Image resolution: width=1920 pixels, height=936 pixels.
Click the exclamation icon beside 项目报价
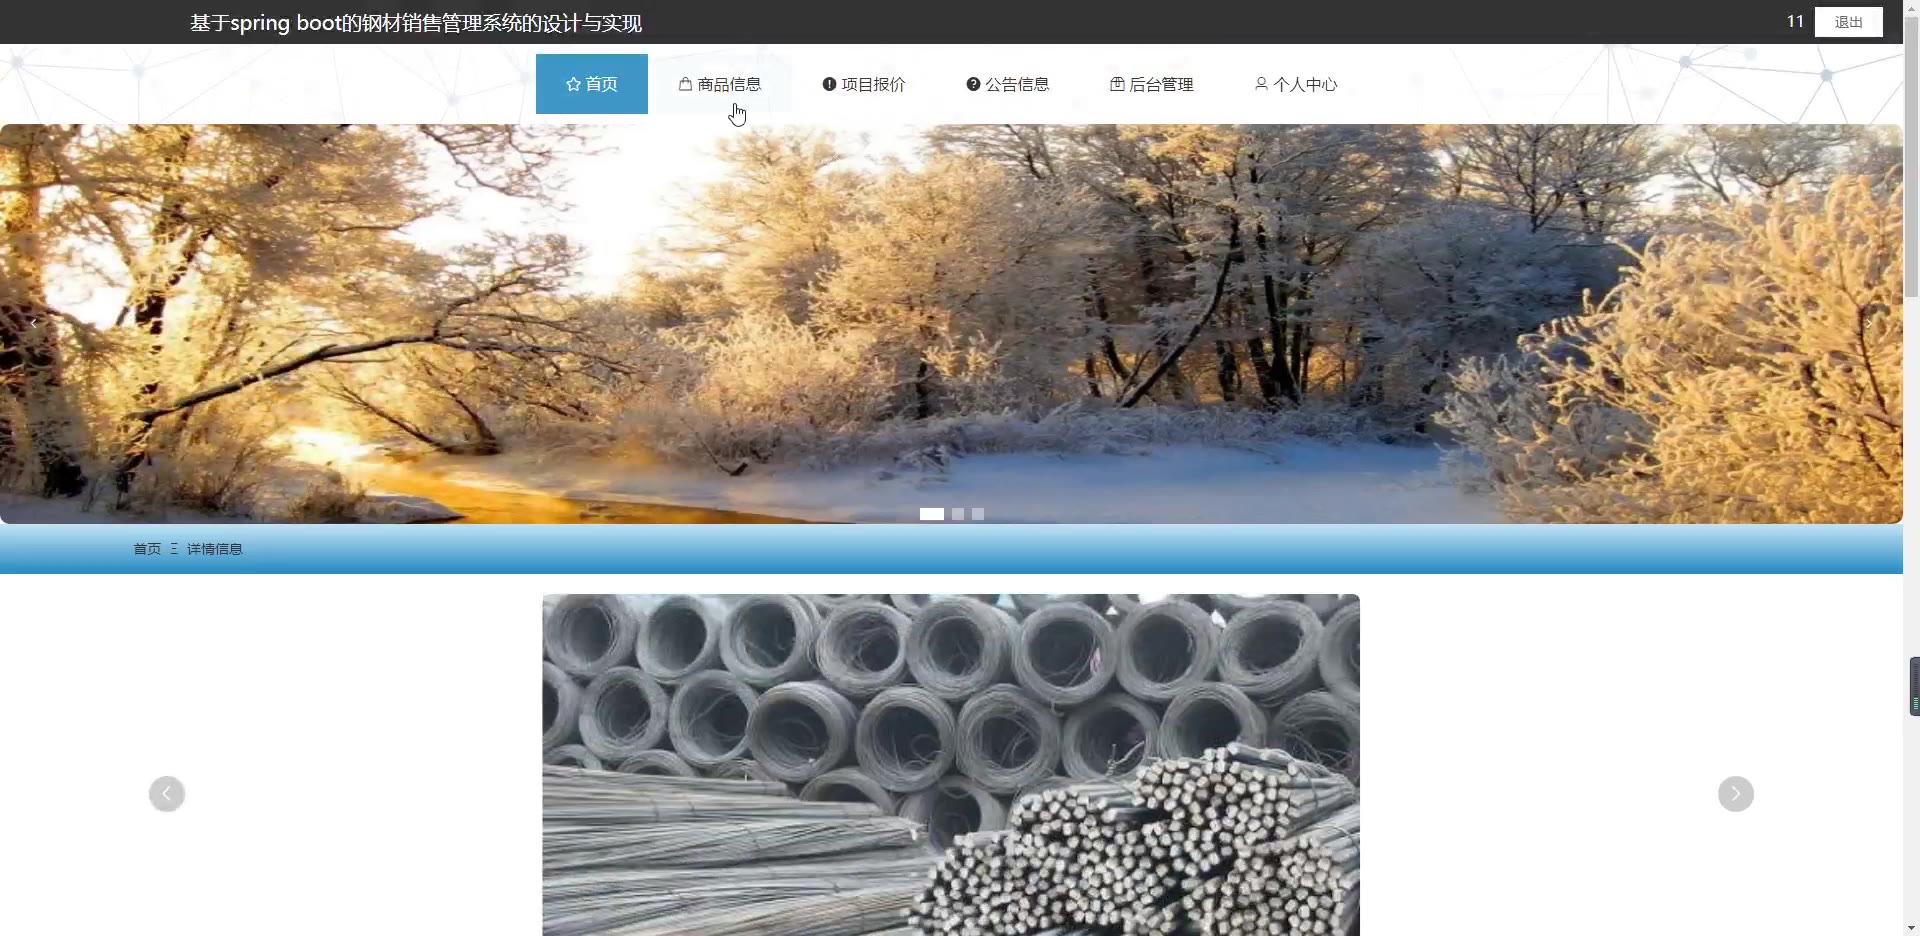point(829,84)
